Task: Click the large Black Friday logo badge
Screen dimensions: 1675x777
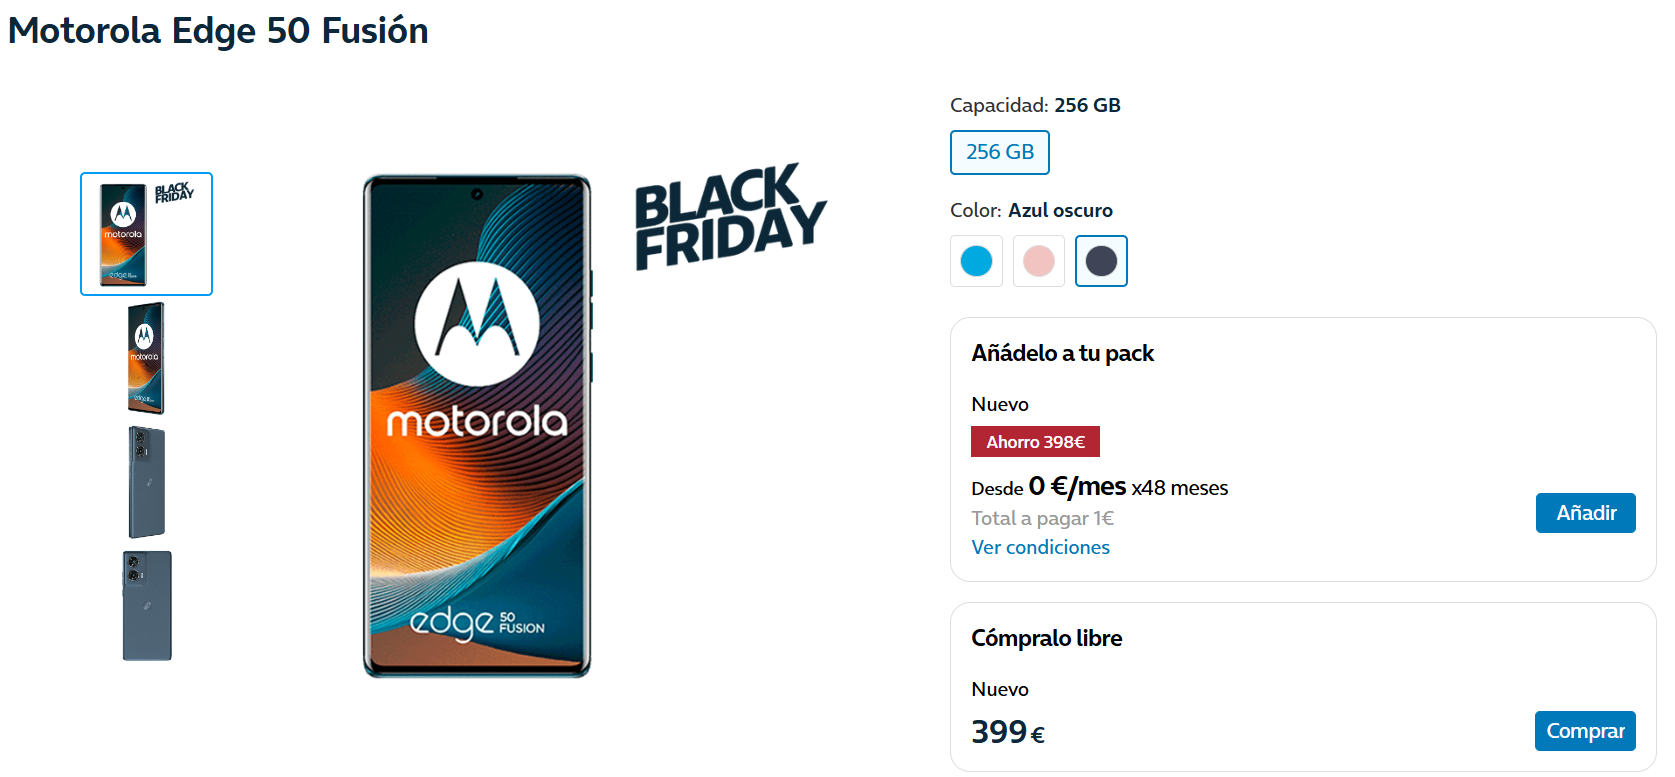Action: pyautogui.click(x=730, y=217)
